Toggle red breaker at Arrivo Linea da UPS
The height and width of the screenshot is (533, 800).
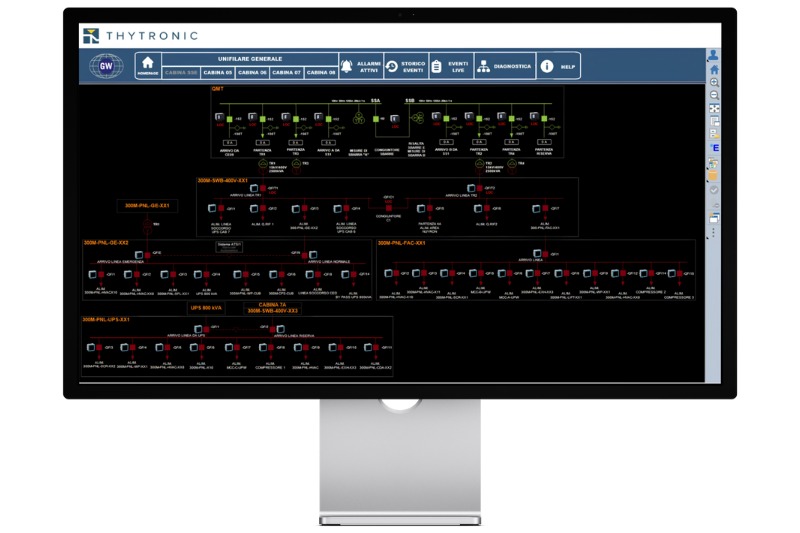[x=207, y=329]
